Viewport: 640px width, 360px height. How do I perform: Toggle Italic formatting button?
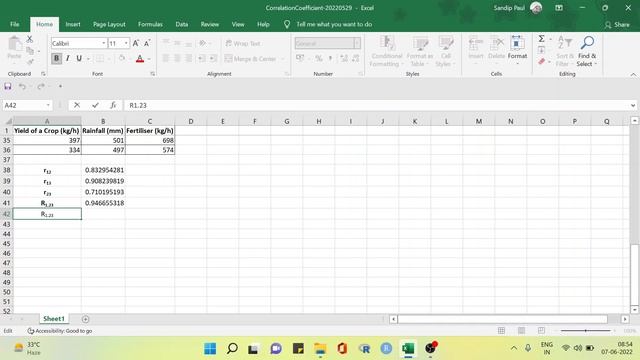[68, 58]
